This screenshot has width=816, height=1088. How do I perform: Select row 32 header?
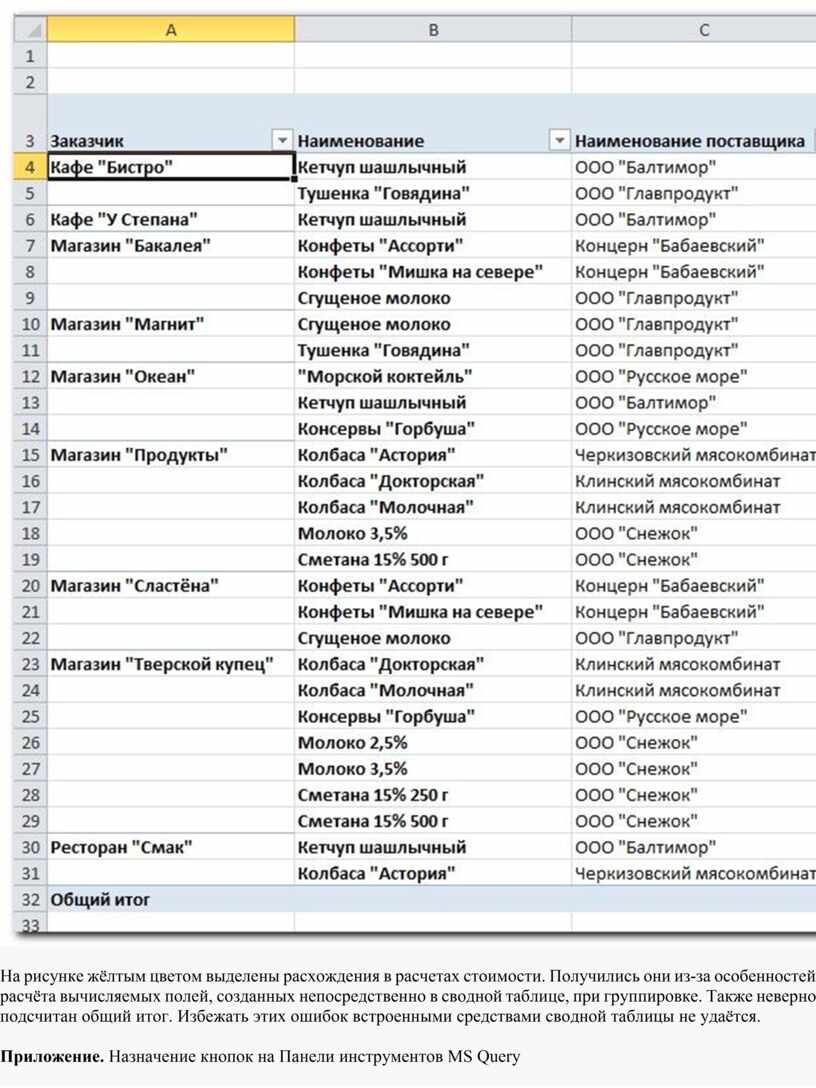[x=30, y=900]
